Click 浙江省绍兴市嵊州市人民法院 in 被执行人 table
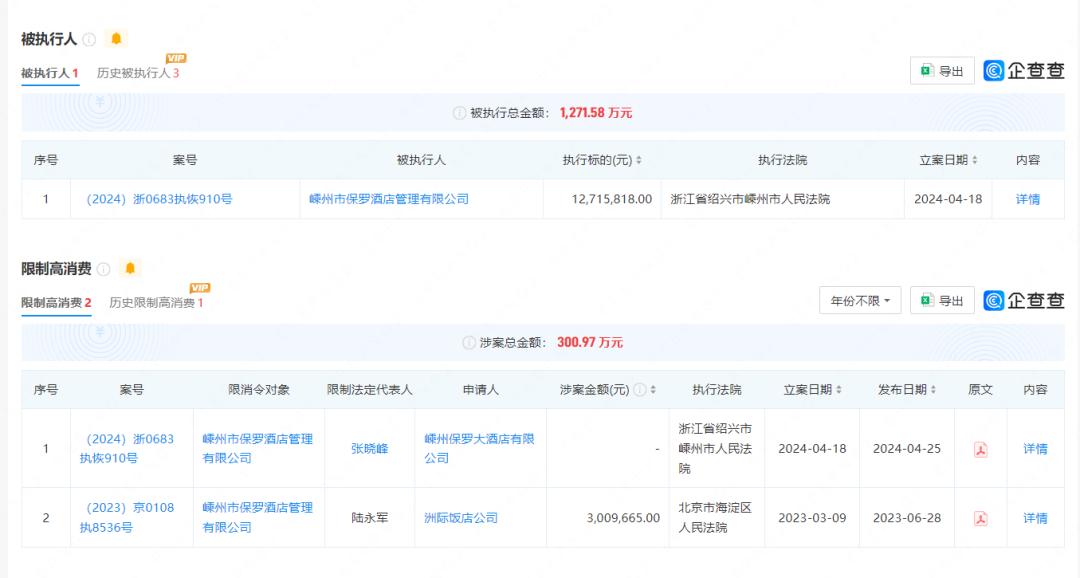This screenshot has width=1080, height=578. [x=750, y=199]
